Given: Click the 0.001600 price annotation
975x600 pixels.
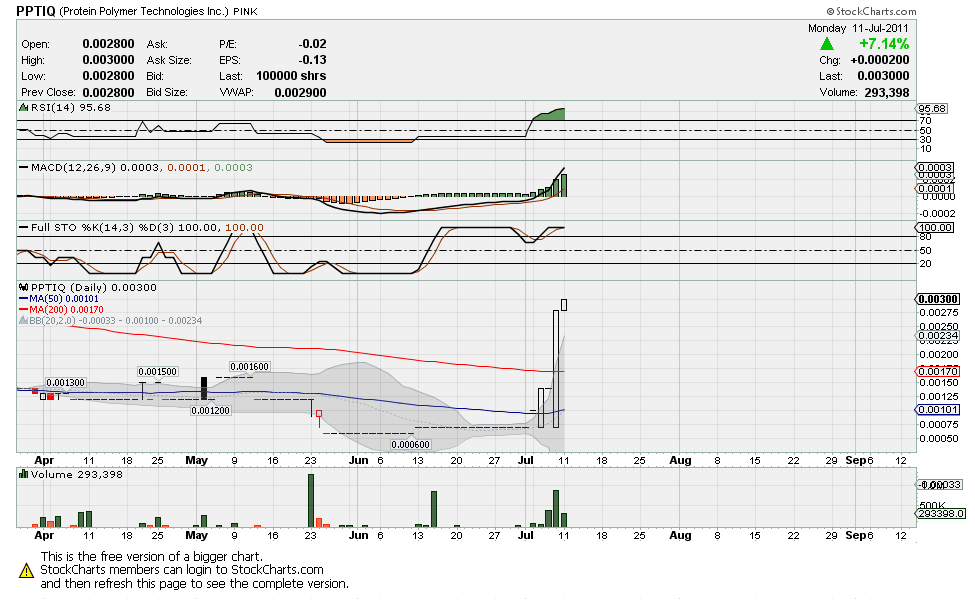Looking at the screenshot, I should tap(249, 367).
